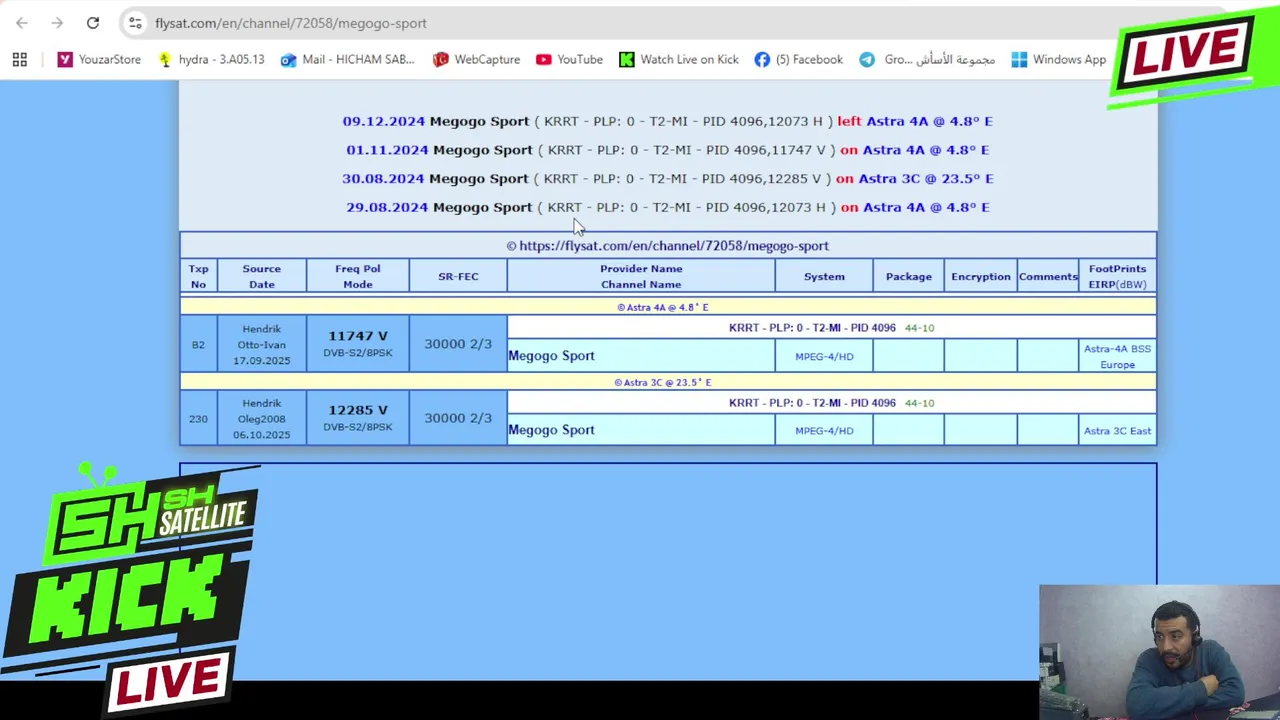Screen dimensions: 1280x720
Task: Open the YouTube bookmark
Action: click(569, 60)
